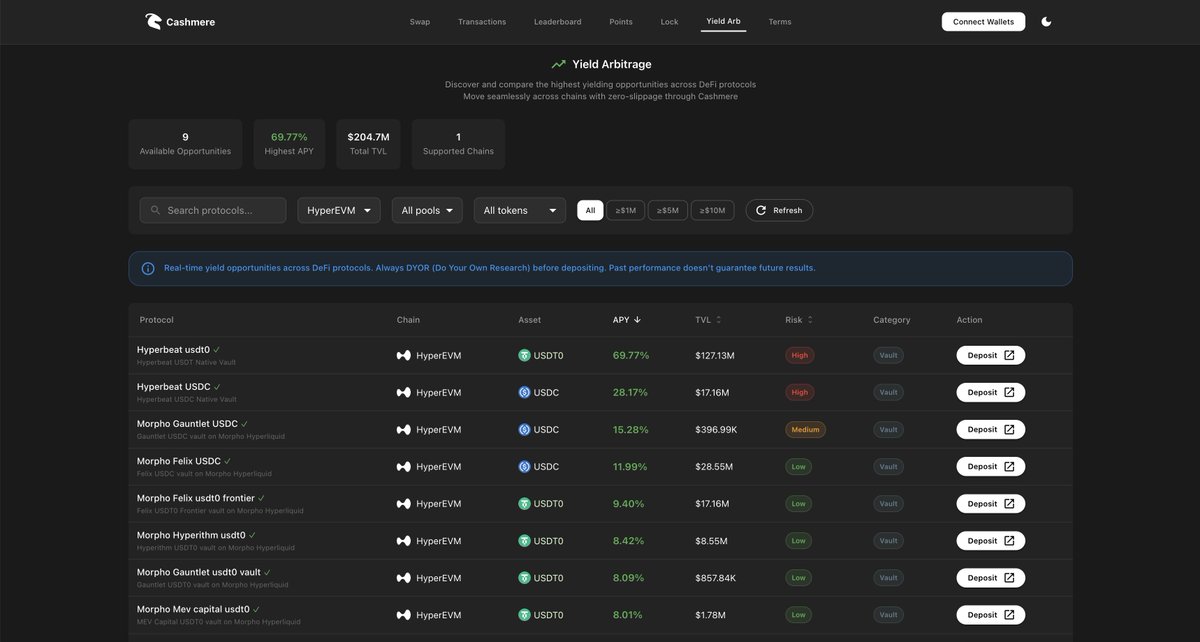The height and width of the screenshot is (642, 1200).
Task: Click APY column sort arrow
Action: click(637, 320)
